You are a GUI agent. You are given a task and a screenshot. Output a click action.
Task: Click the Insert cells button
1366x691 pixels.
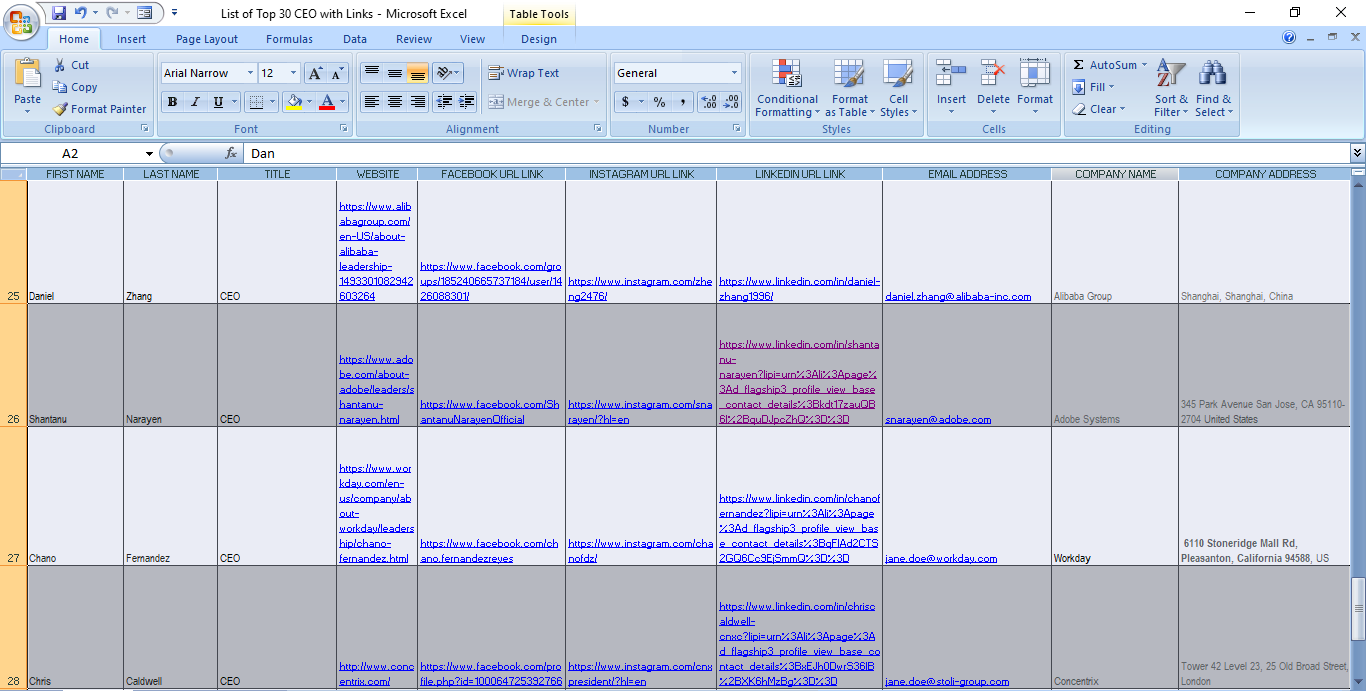coord(951,88)
